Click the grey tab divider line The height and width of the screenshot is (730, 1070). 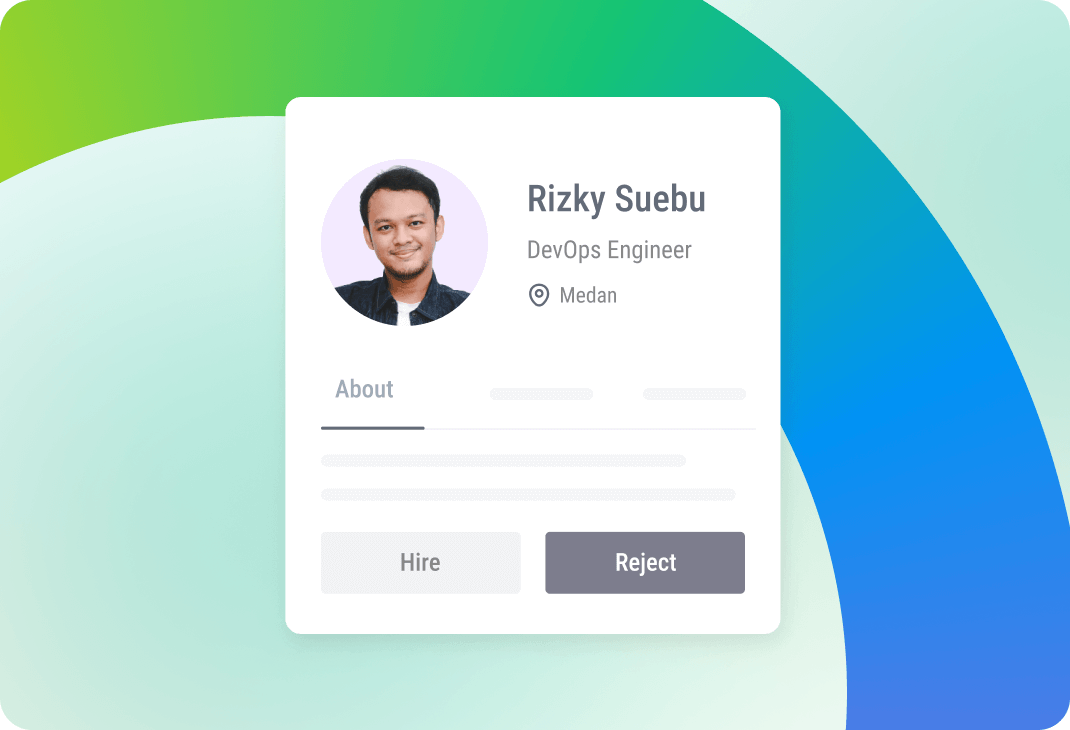(x=590, y=428)
